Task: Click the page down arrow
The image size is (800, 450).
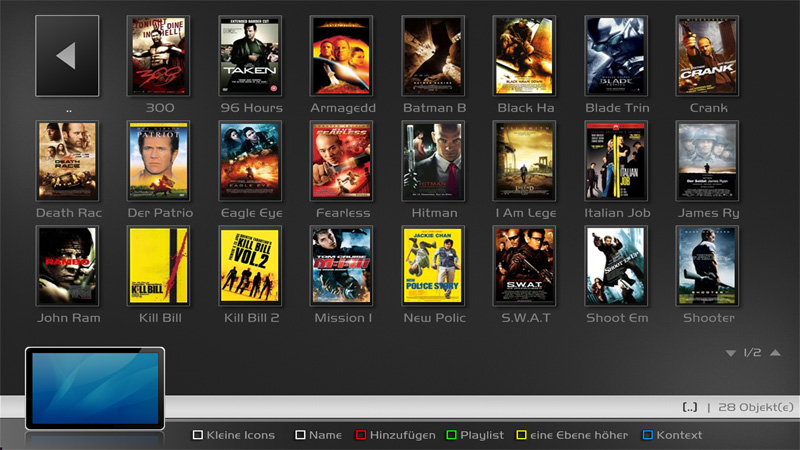Action: click(731, 353)
